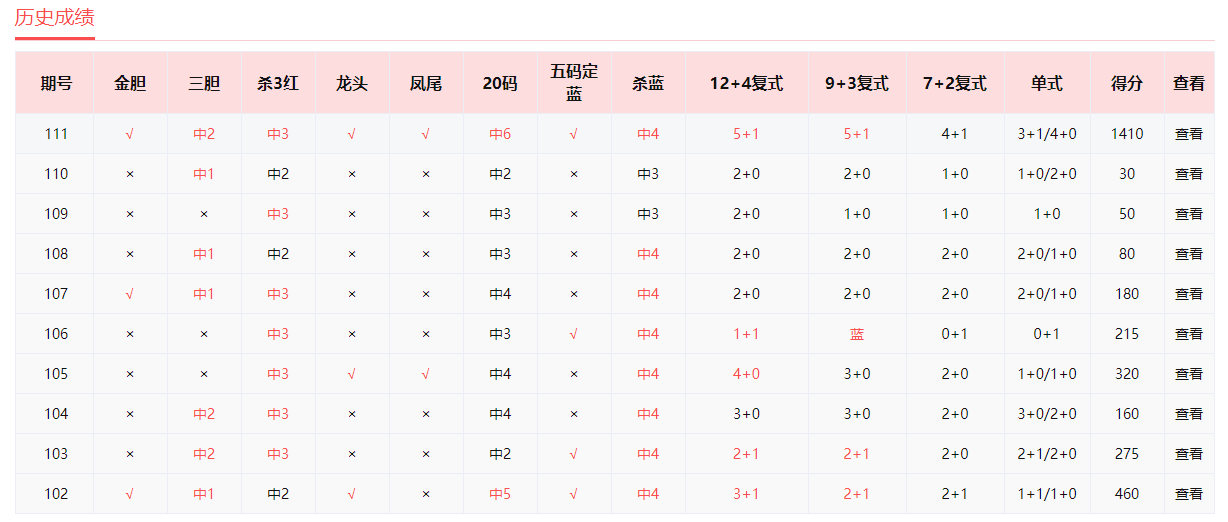Click period number 102 cell
Image resolution: width=1228 pixels, height=522 pixels.
(x=56, y=494)
